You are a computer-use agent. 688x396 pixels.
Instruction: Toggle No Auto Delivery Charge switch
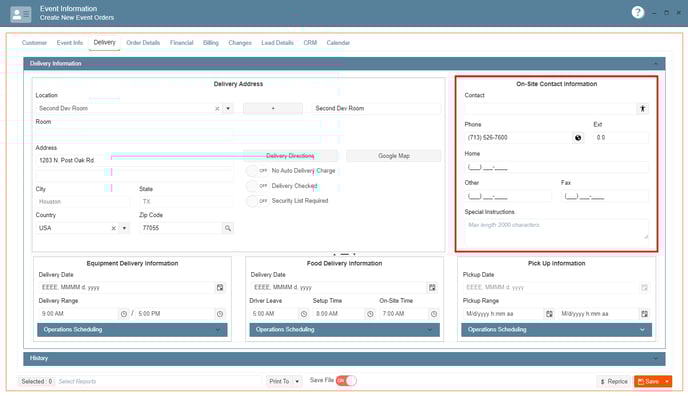258,171
